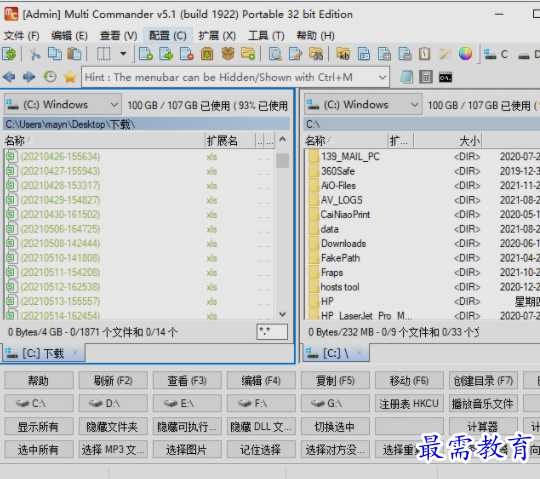Image resolution: width=540 pixels, height=479 pixels.
Task: Click the notepad icon right of the hint box
Action: pos(406,77)
